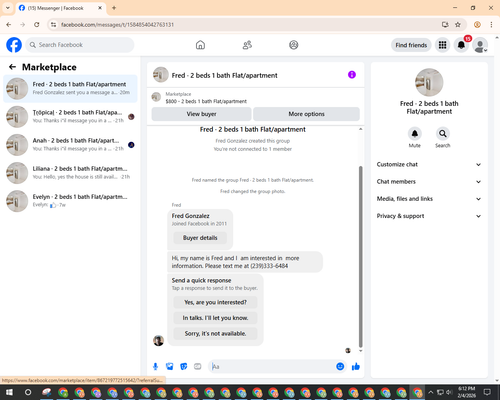
Task: Click the scroll down arrow in chat
Action: tap(360, 351)
